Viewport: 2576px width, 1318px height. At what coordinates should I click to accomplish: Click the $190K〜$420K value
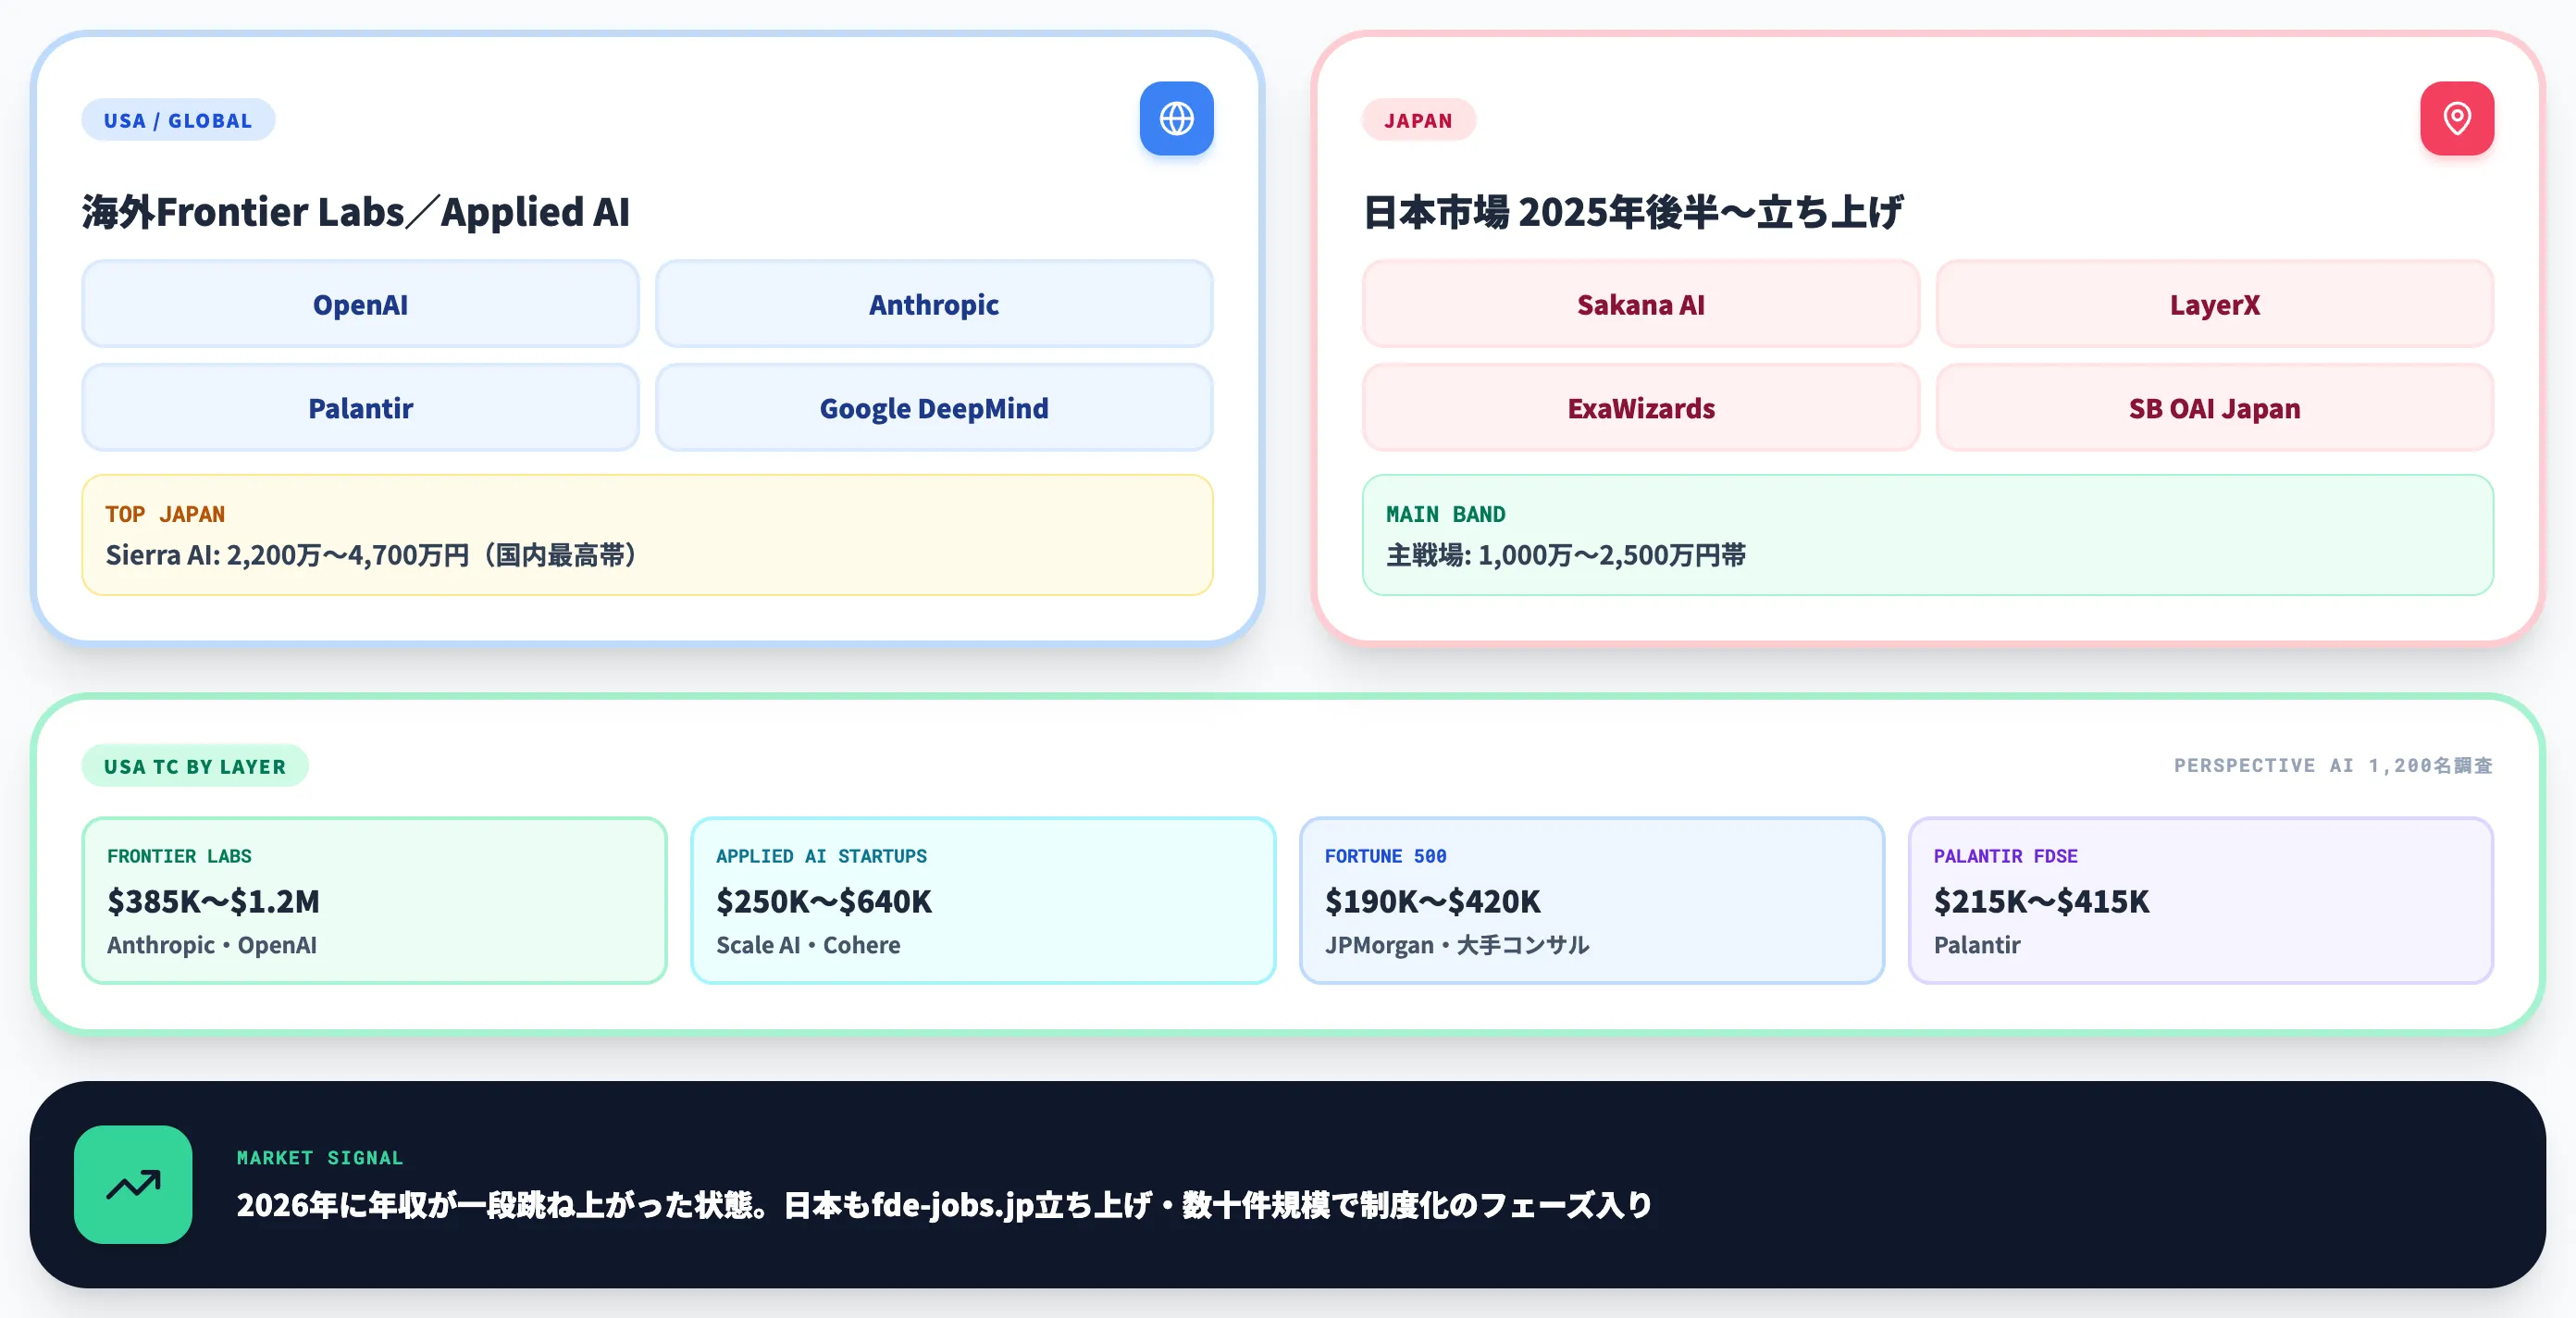[x=1432, y=901]
